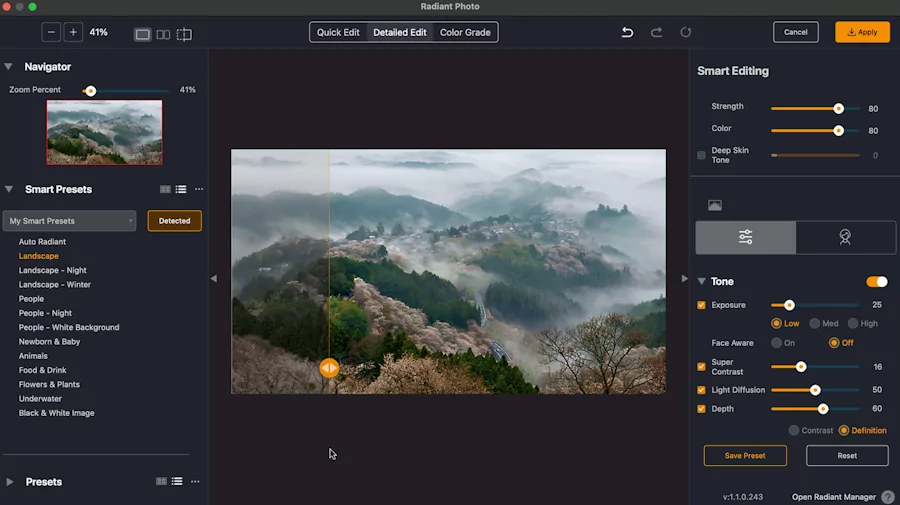Click the help question mark icon
This screenshot has height=505, width=900.
point(887,497)
